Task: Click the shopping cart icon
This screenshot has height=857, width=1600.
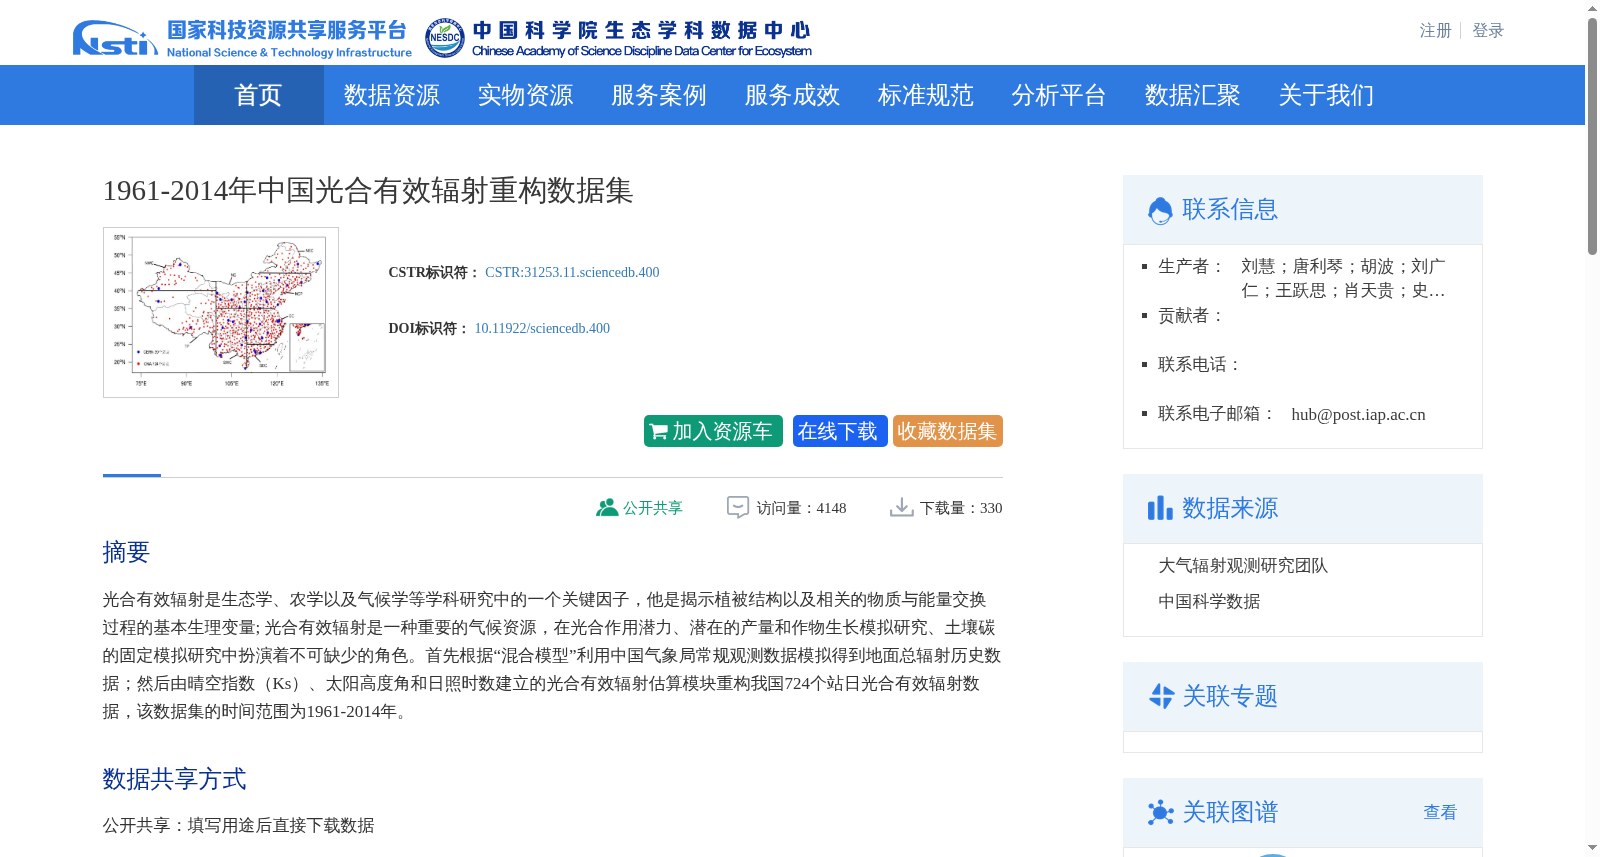Action: [658, 432]
